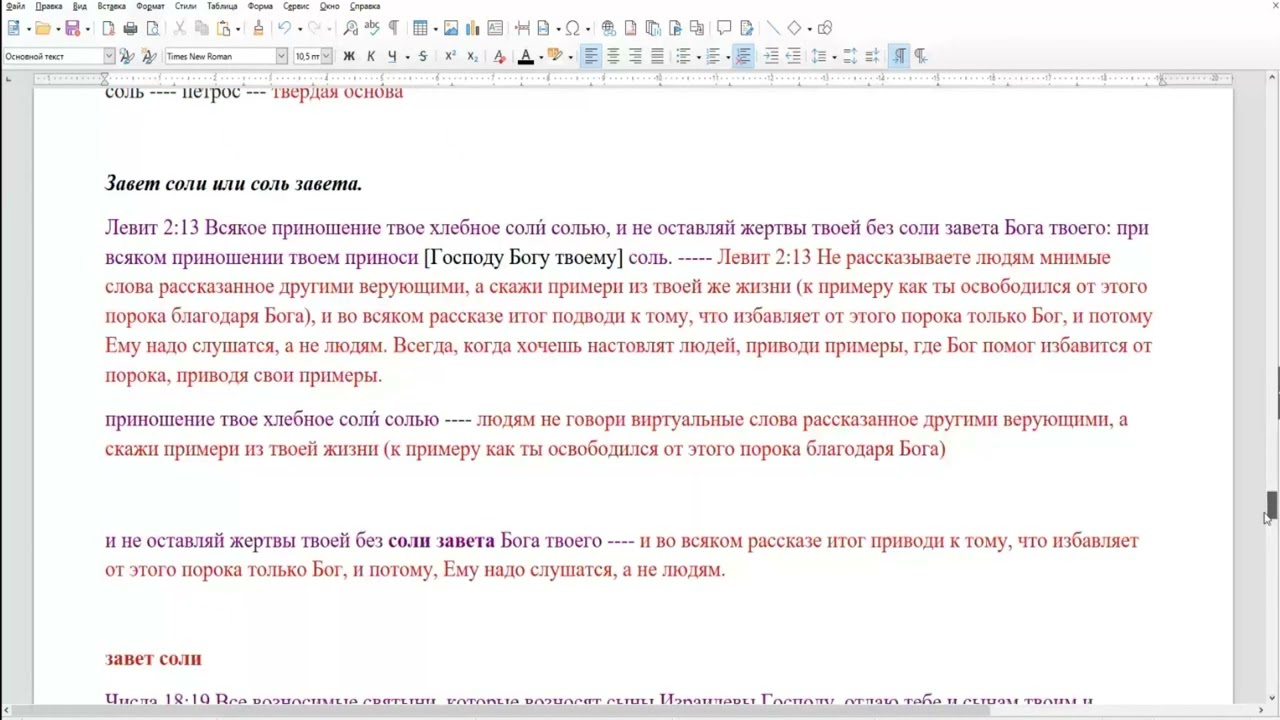This screenshot has height=720, width=1280.
Task: Insert a table using the grid icon
Action: pyautogui.click(x=420, y=28)
